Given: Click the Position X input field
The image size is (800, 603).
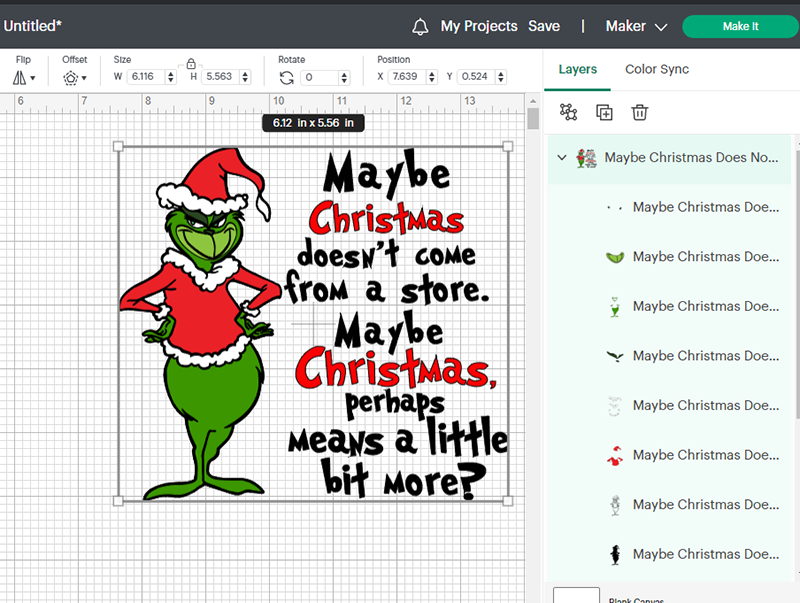Looking at the screenshot, I should click(x=407, y=77).
